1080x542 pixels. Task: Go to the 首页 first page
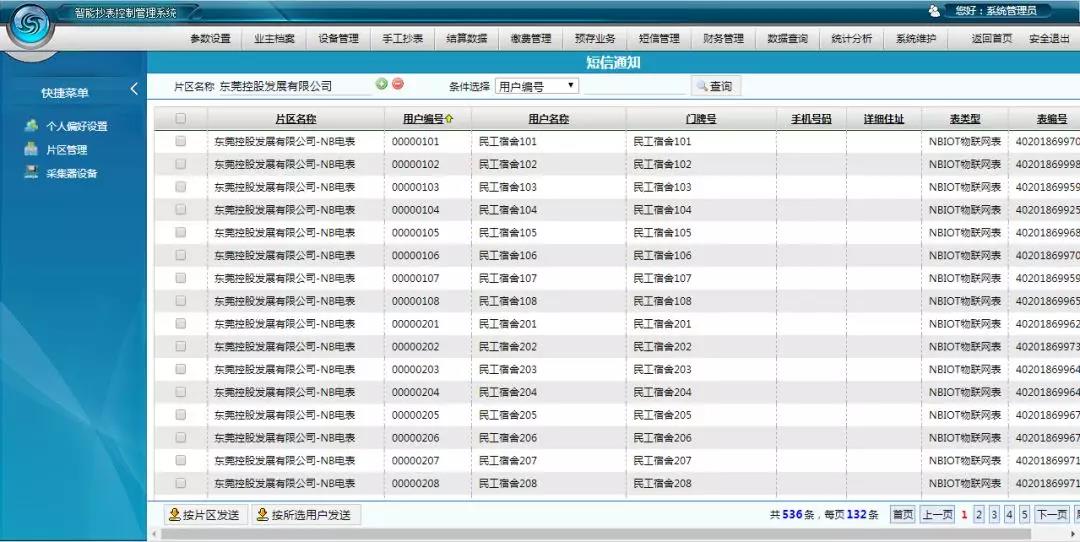pos(902,514)
